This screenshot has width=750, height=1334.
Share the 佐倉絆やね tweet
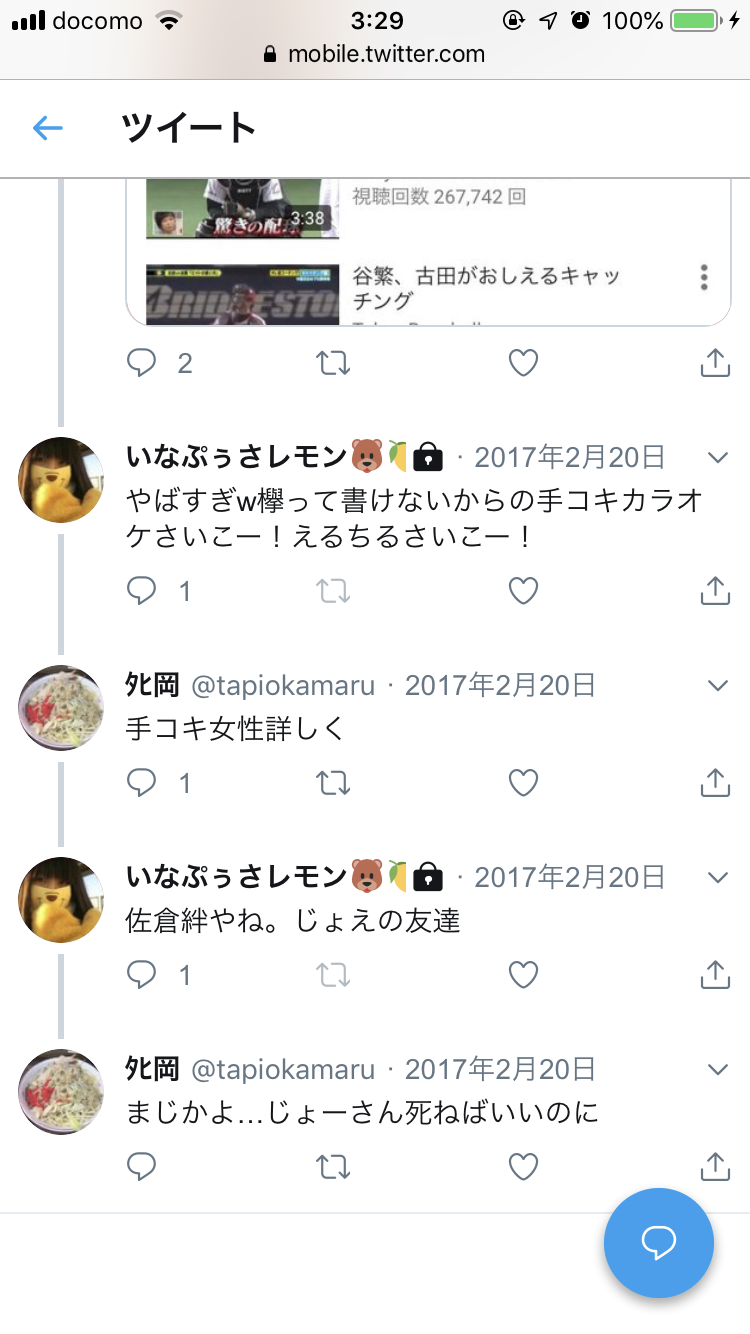(x=715, y=973)
